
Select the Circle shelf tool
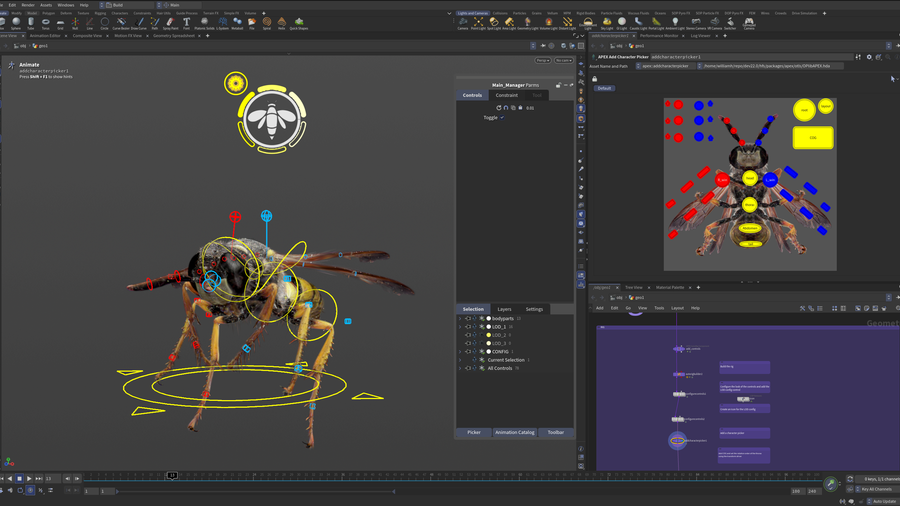point(104,23)
